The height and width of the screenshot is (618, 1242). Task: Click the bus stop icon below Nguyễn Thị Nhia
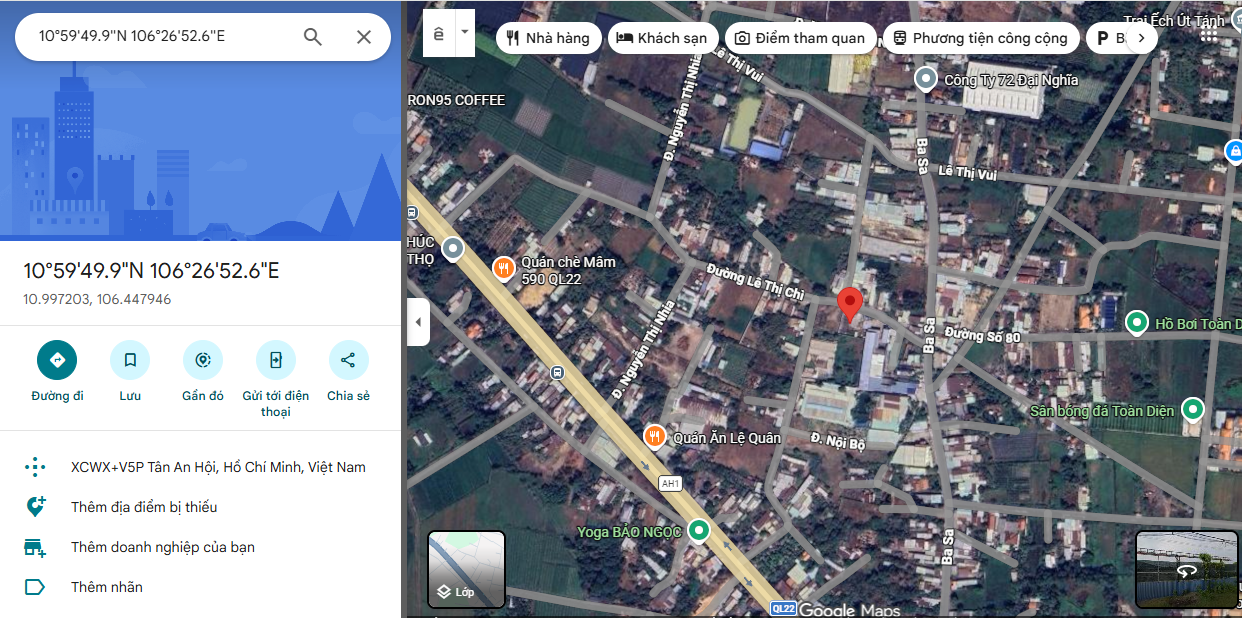pyautogui.click(x=557, y=373)
